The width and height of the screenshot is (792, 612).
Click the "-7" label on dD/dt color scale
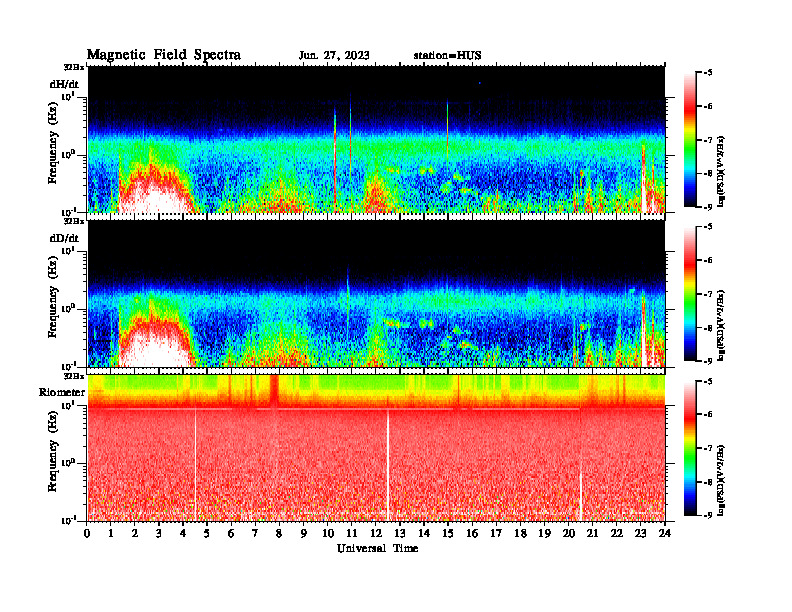pyautogui.click(x=708, y=294)
